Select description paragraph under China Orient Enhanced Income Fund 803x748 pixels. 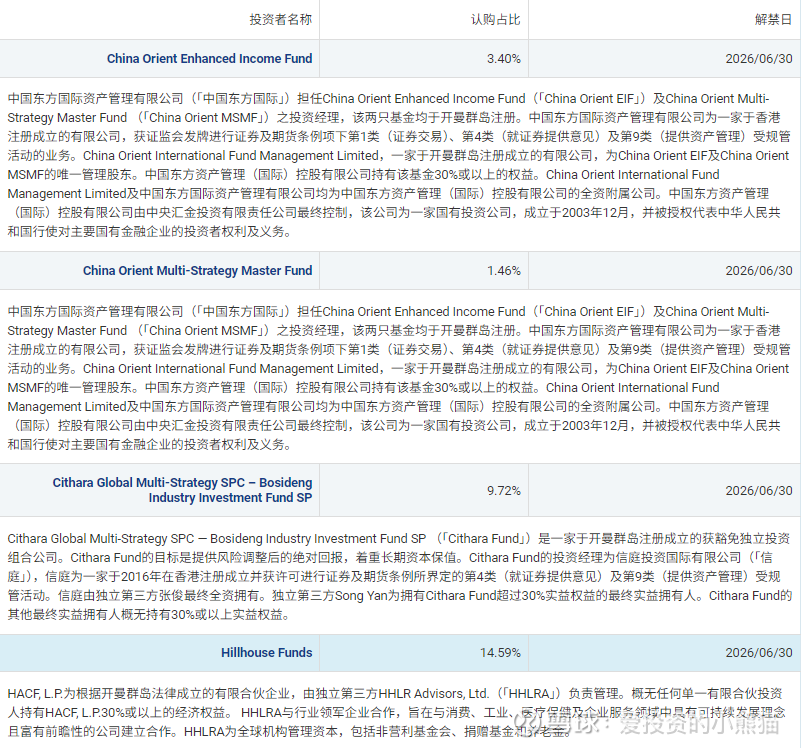pos(399,165)
